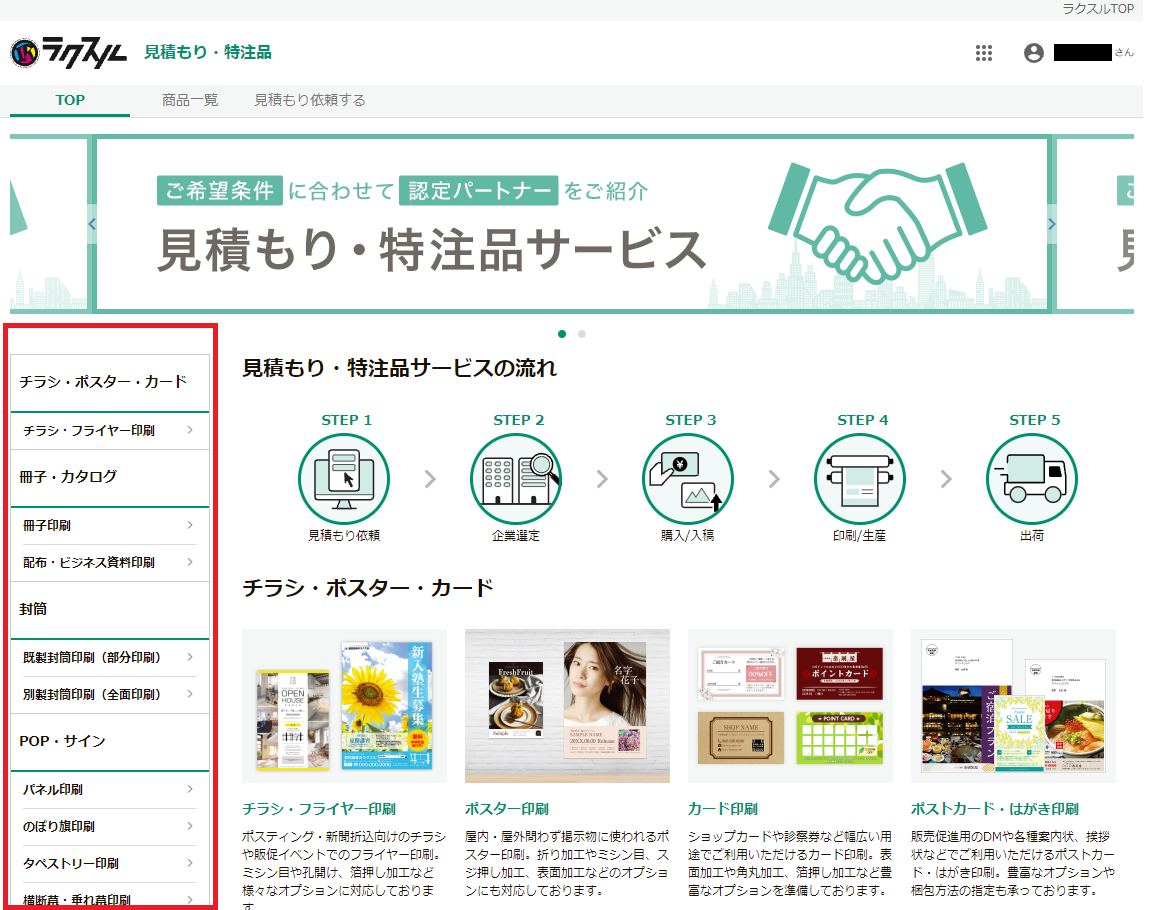Switch to the TOP tab
This screenshot has width=1152, height=910.
click(x=70, y=101)
